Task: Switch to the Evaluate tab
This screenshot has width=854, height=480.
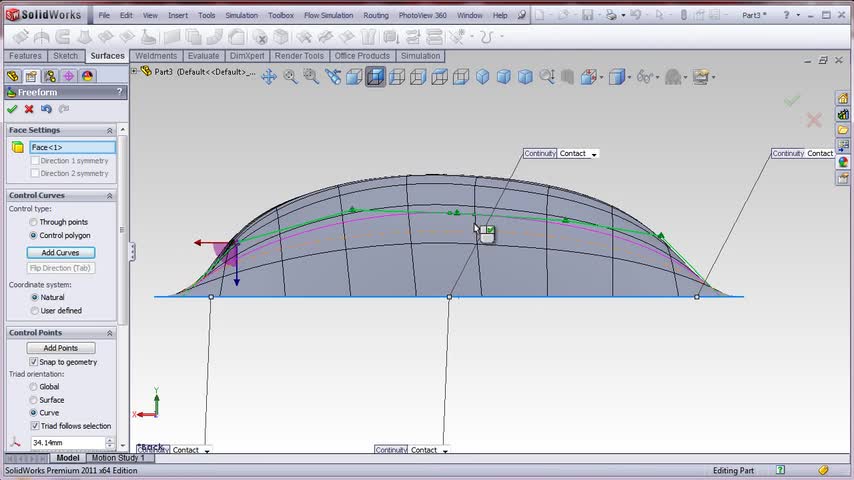Action: click(203, 56)
